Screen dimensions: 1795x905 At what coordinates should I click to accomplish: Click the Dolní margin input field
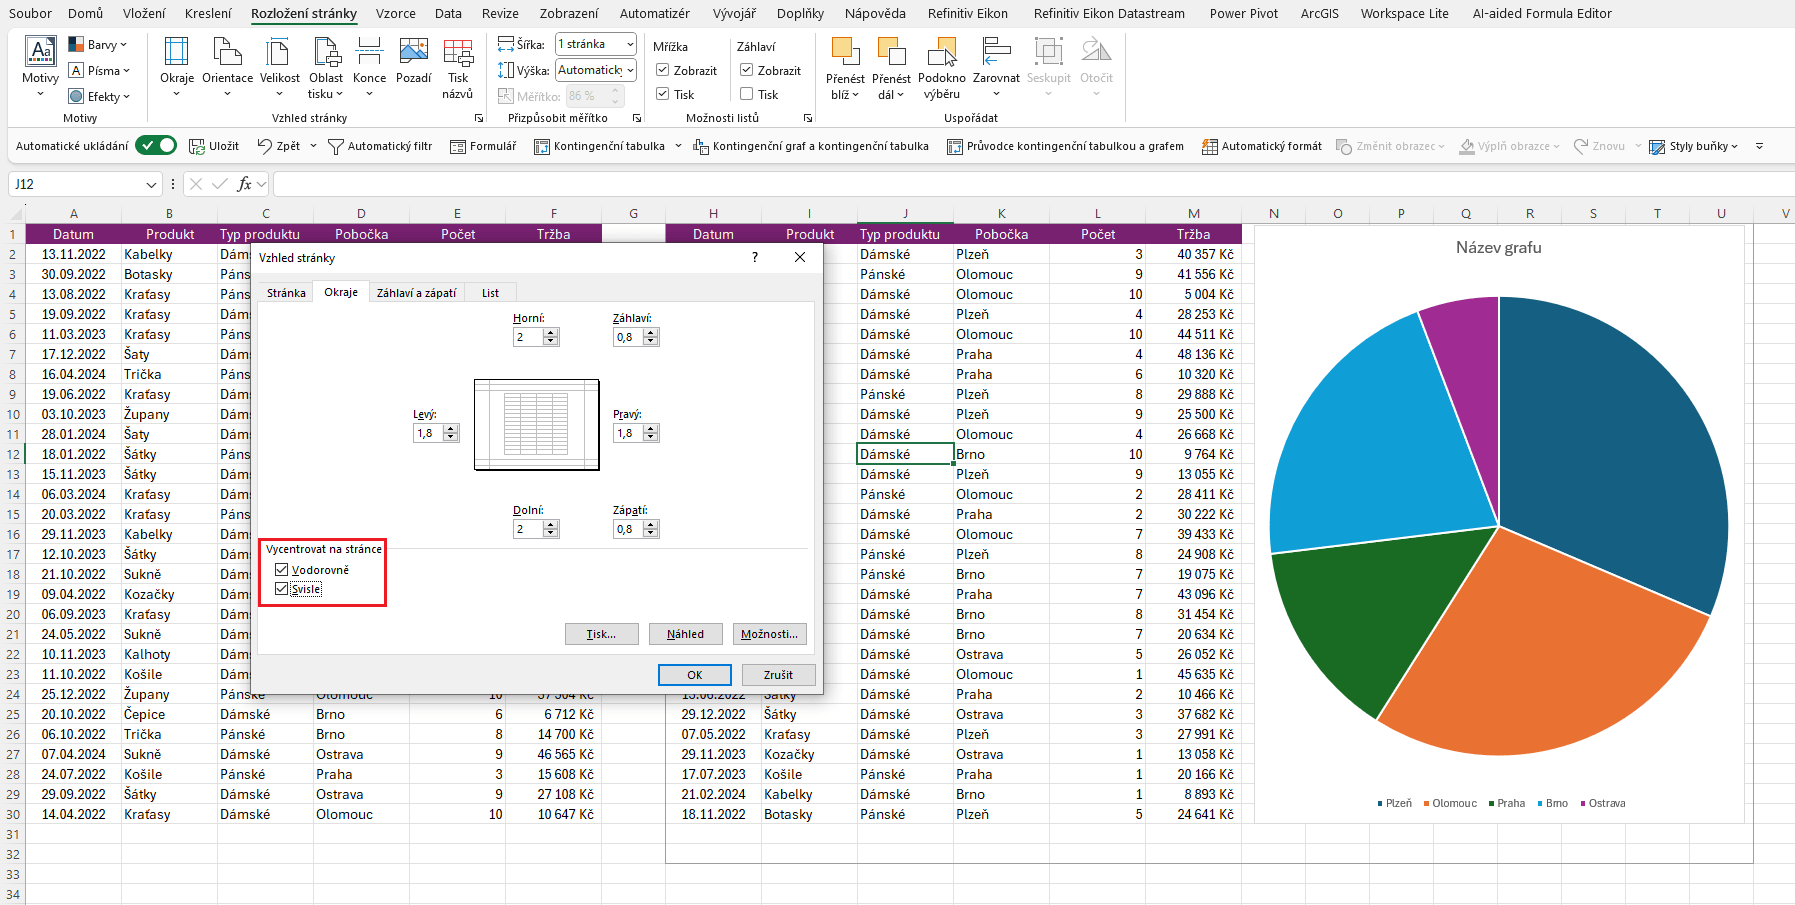(x=528, y=529)
